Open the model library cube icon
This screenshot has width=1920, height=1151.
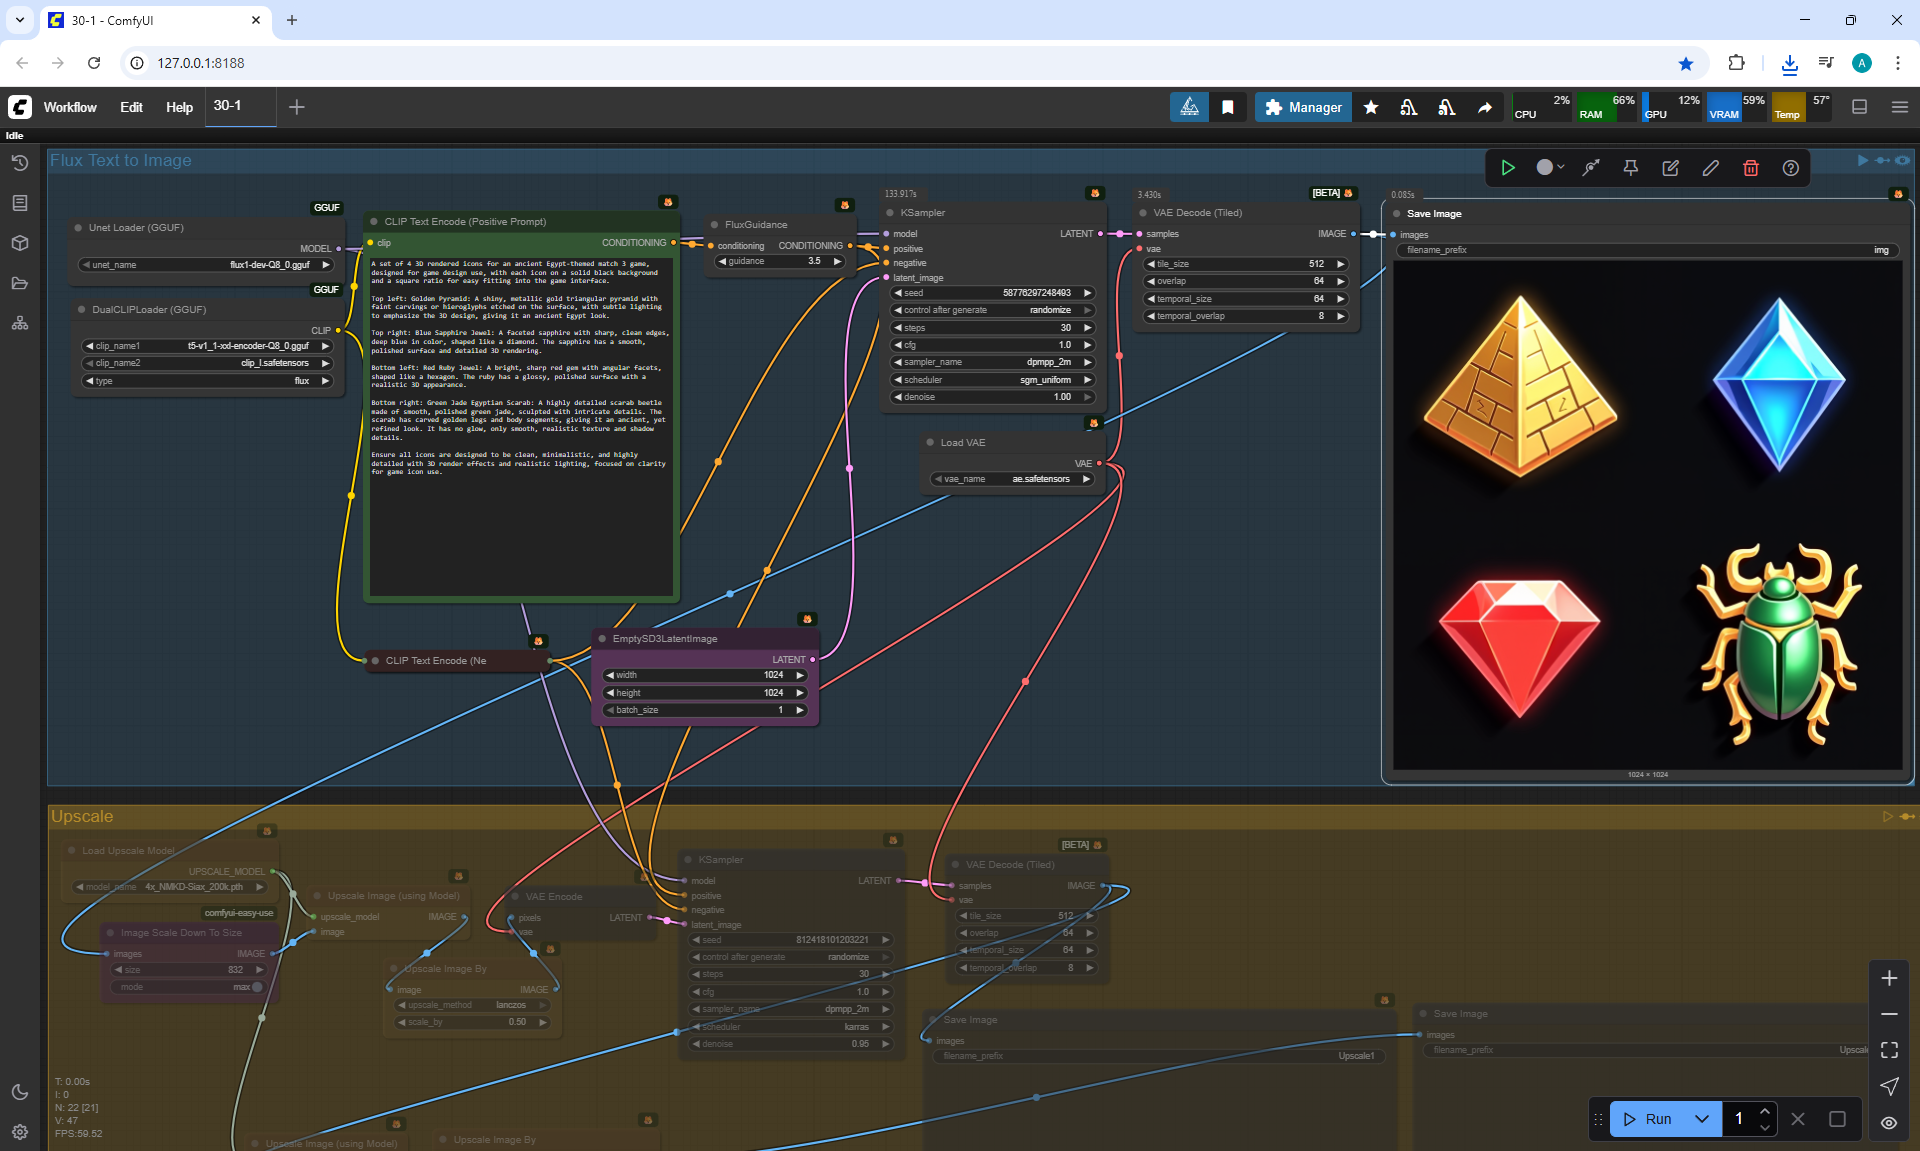click(20, 243)
